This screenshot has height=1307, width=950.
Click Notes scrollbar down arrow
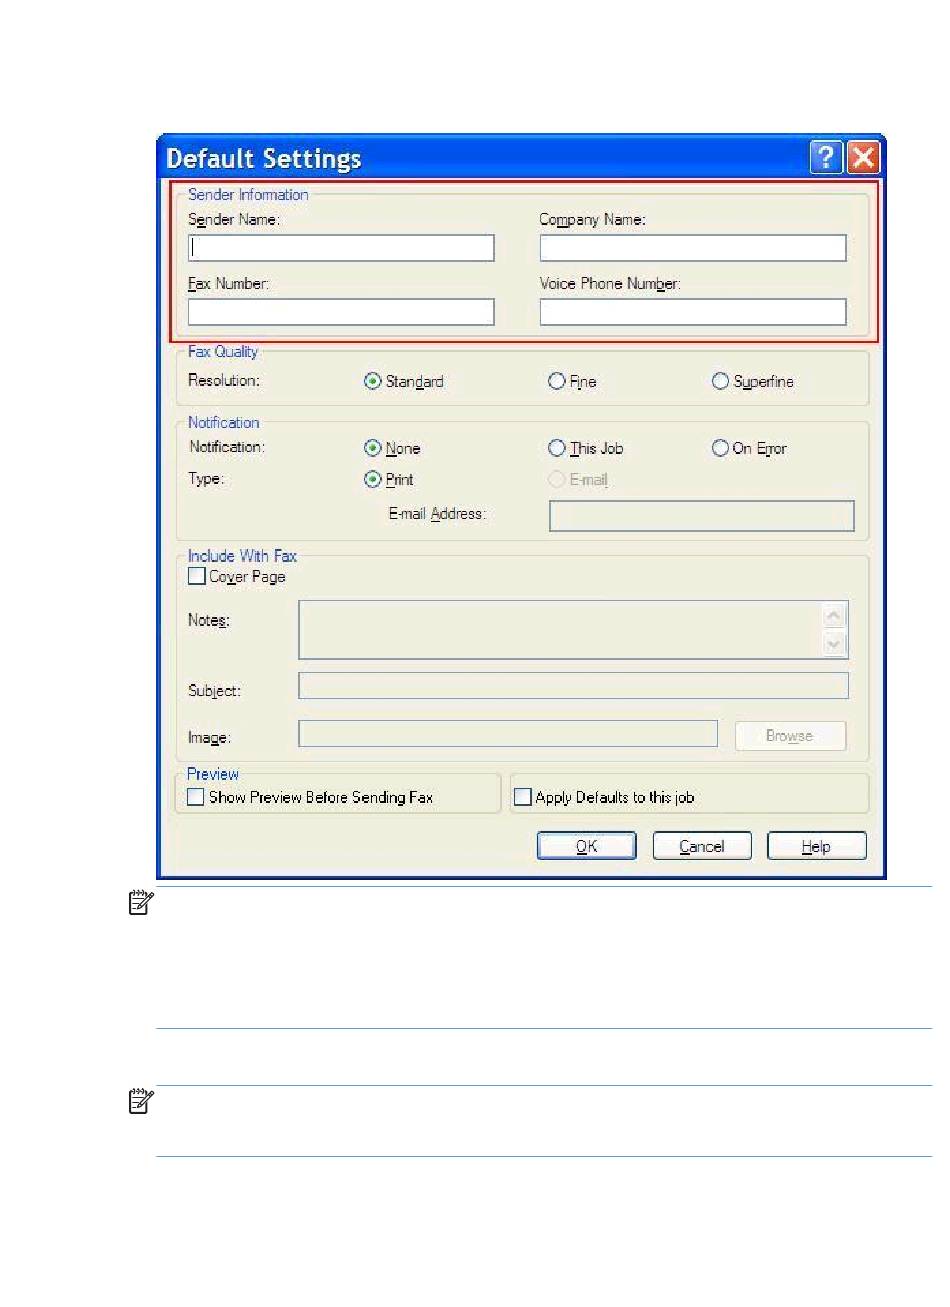click(x=834, y=644)
